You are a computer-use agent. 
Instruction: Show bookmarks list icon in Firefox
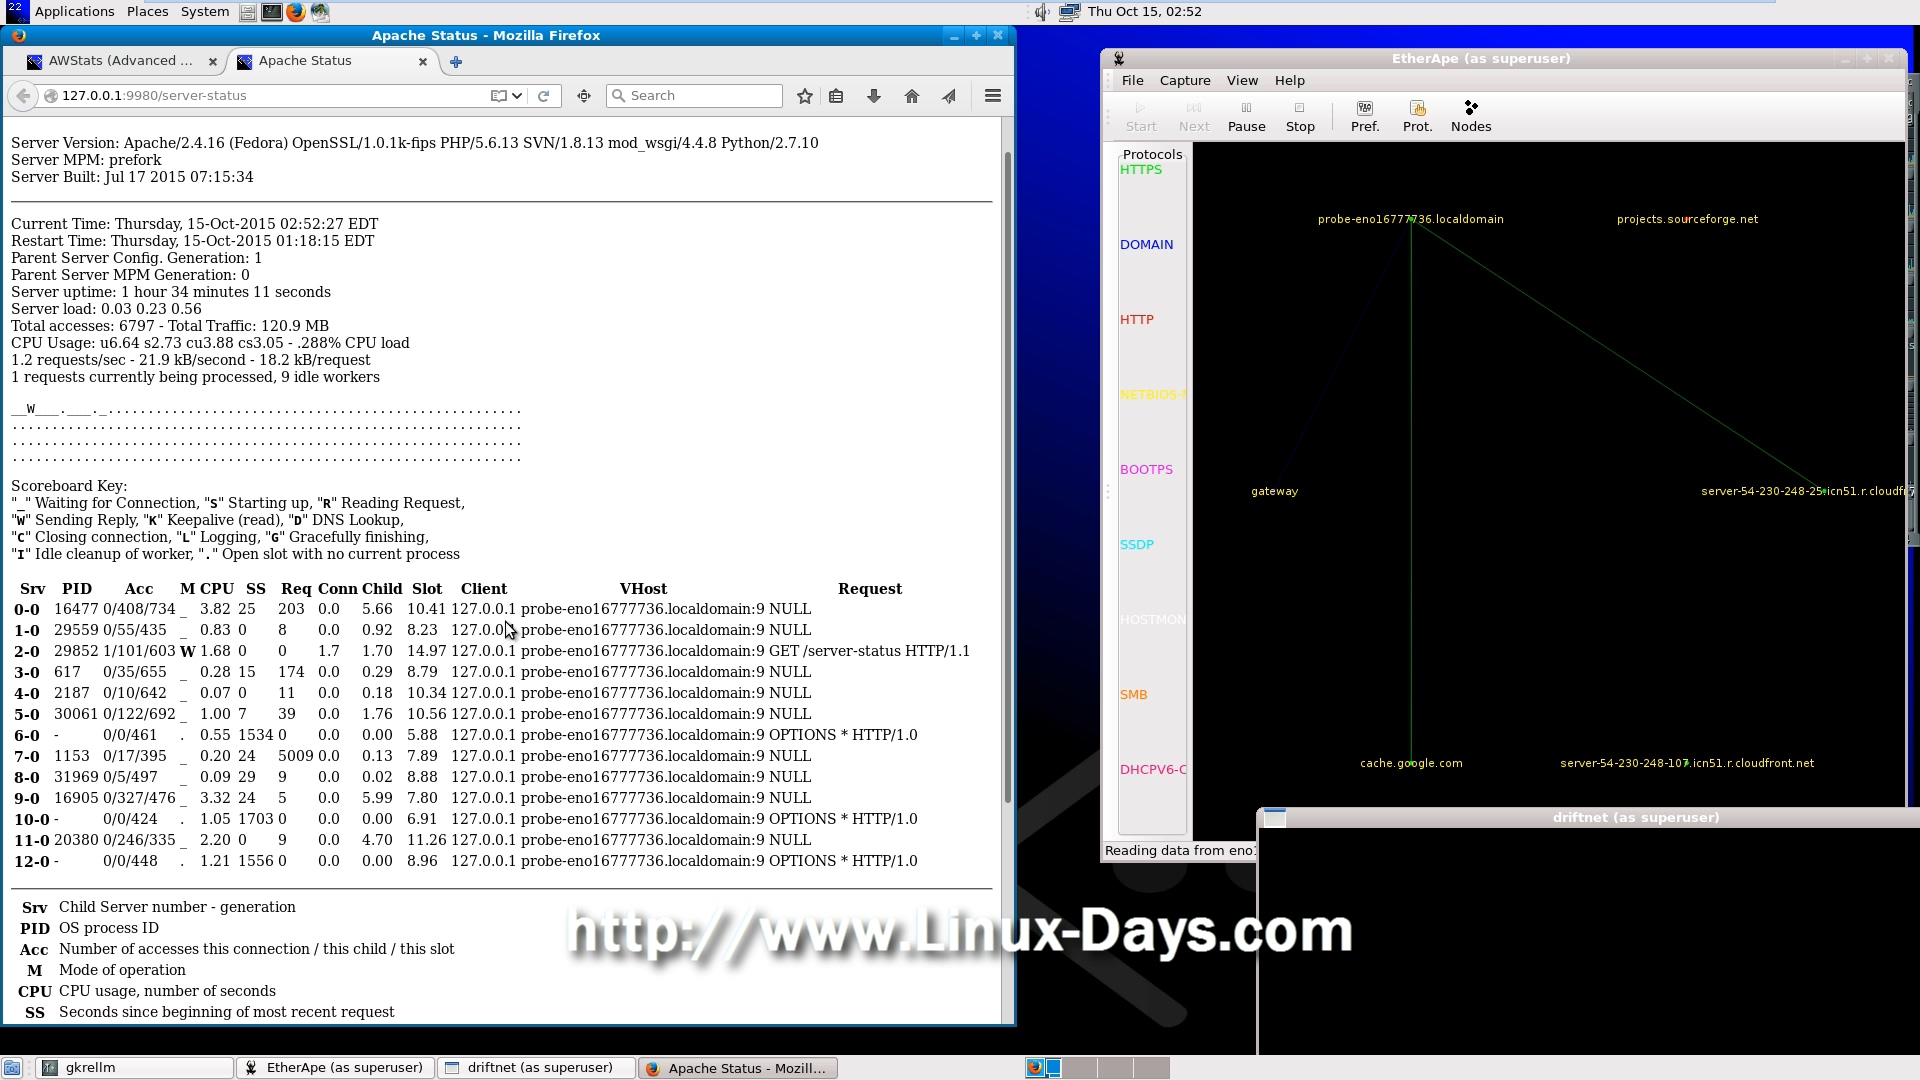tap(836, 96)
